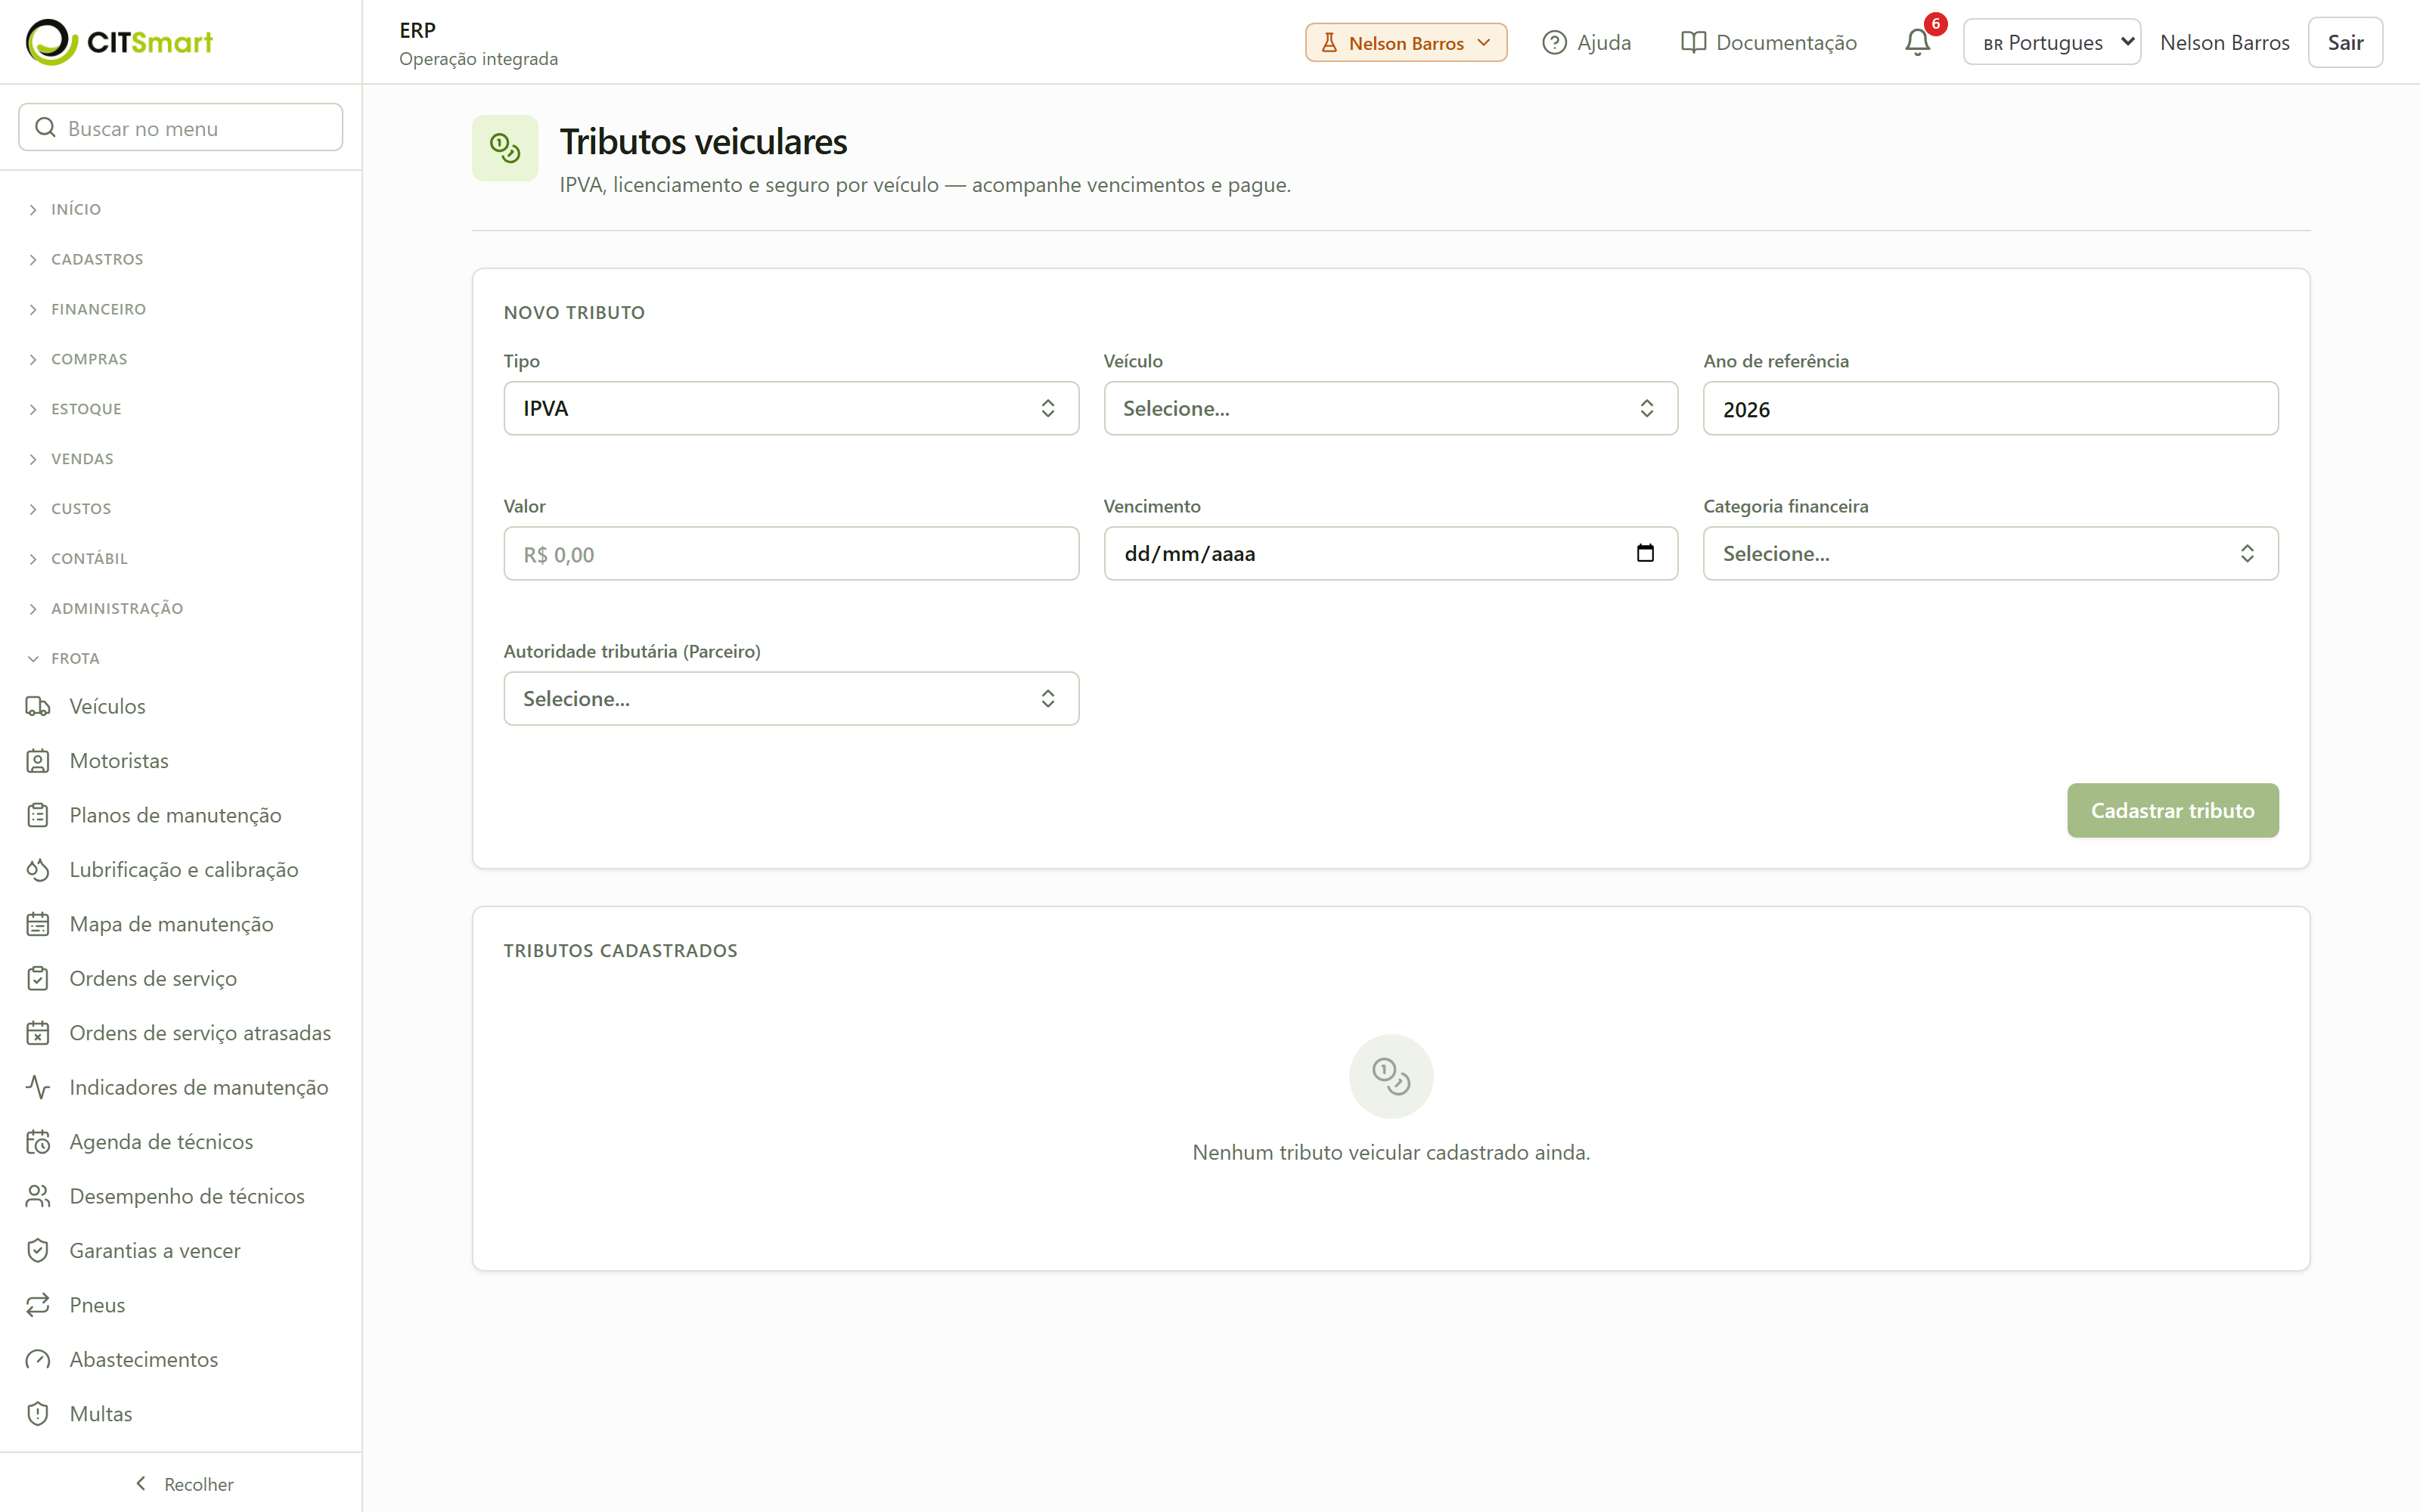This screenshot has width=2420, height=1512.
Task: Open the Nelson Barros environment dropdown
Action: tap(1405, 42)
